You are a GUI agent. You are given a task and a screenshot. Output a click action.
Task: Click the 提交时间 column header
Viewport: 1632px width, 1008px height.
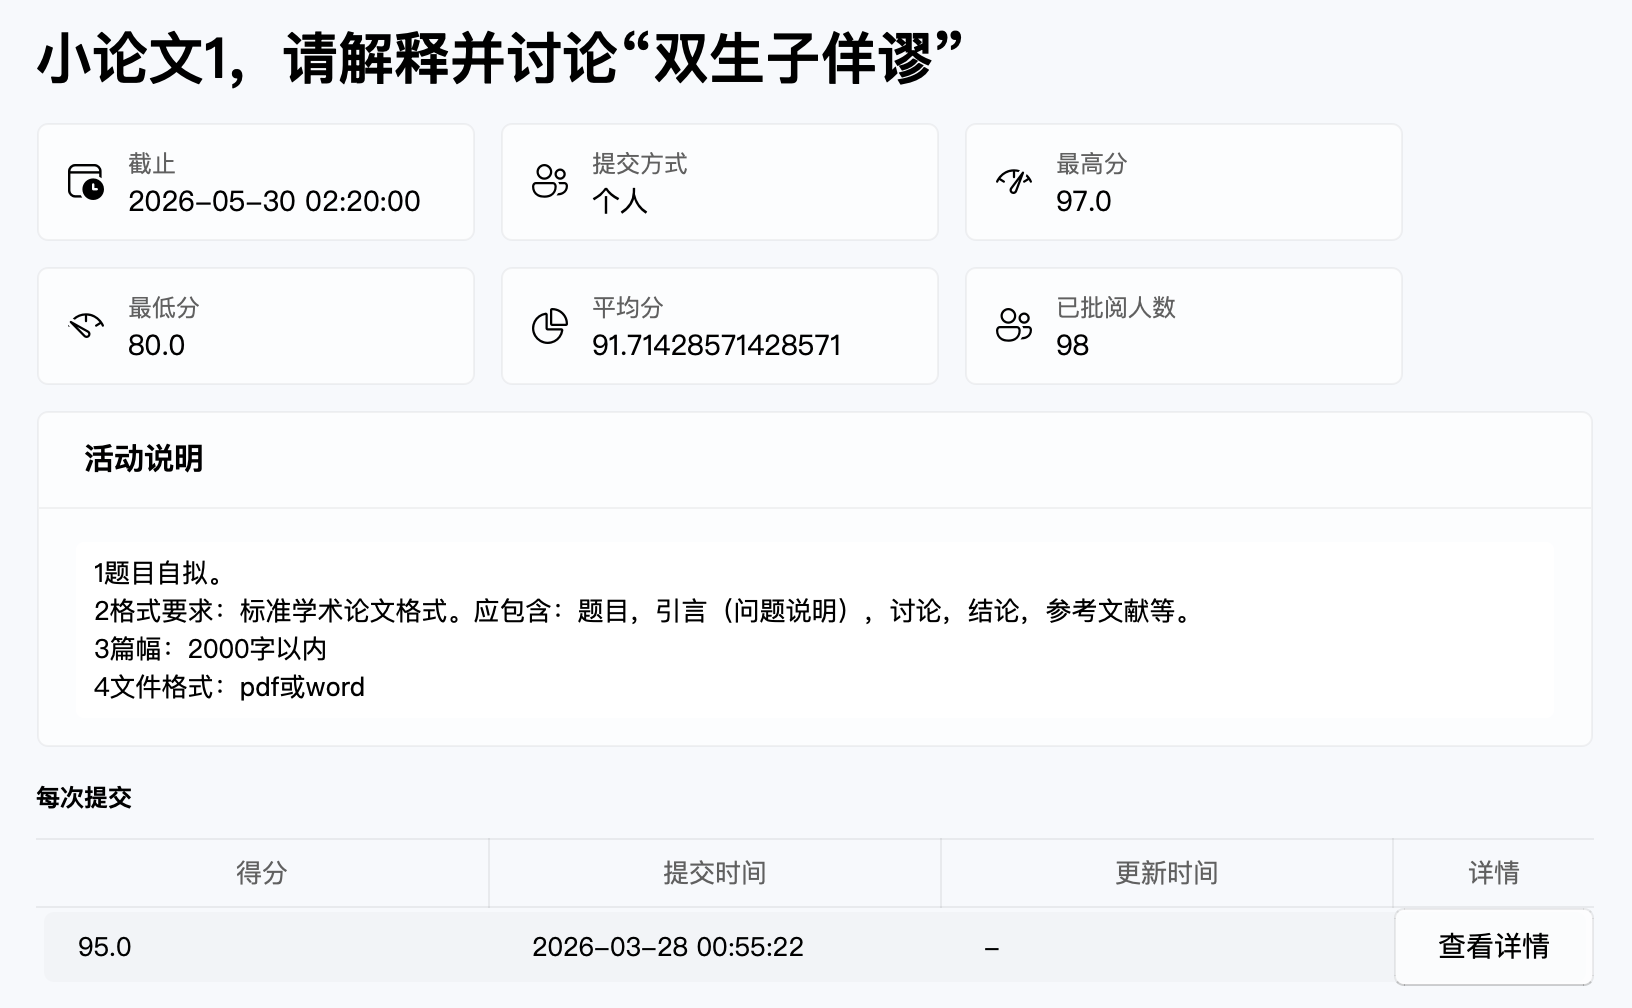tap(714, 873)
